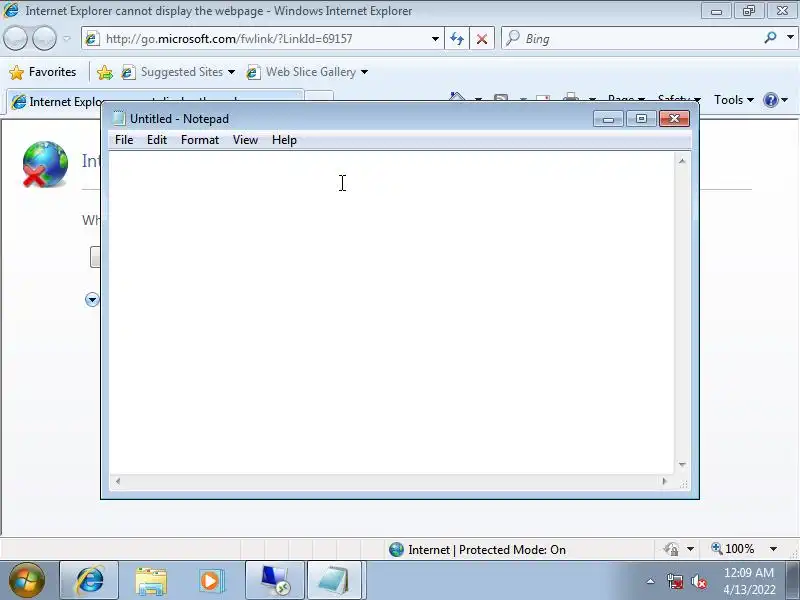
Task: Maximize the Notepad window
Action: click(x=641, y=119)
